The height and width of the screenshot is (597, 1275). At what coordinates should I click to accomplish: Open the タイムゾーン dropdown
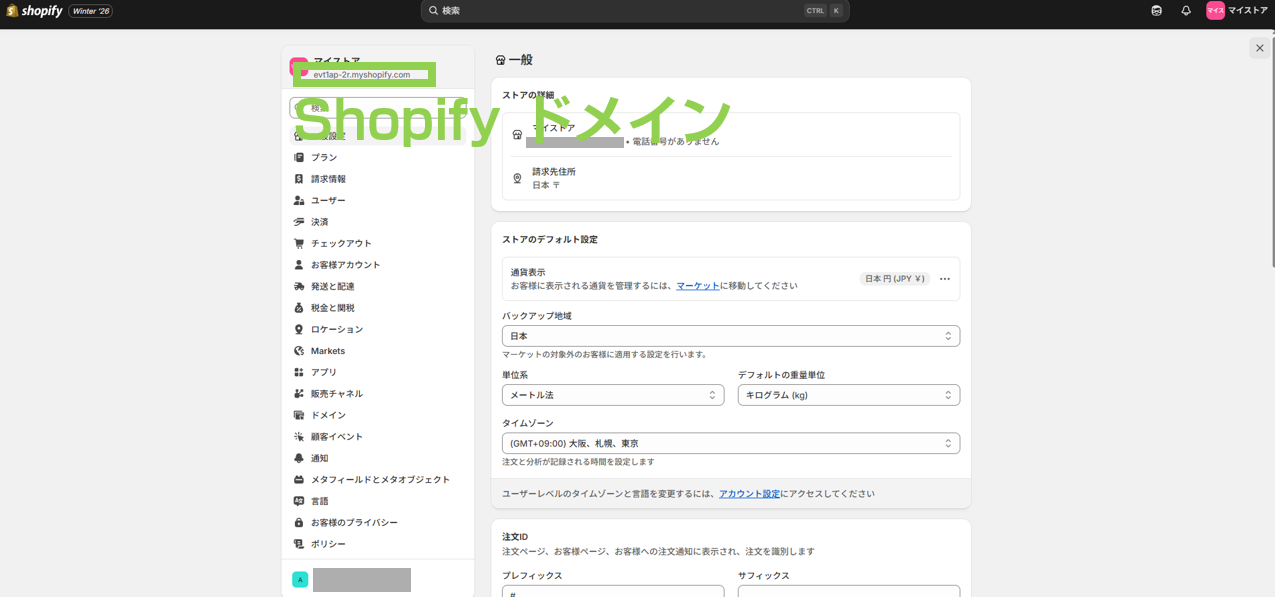[x=730, y=443]
